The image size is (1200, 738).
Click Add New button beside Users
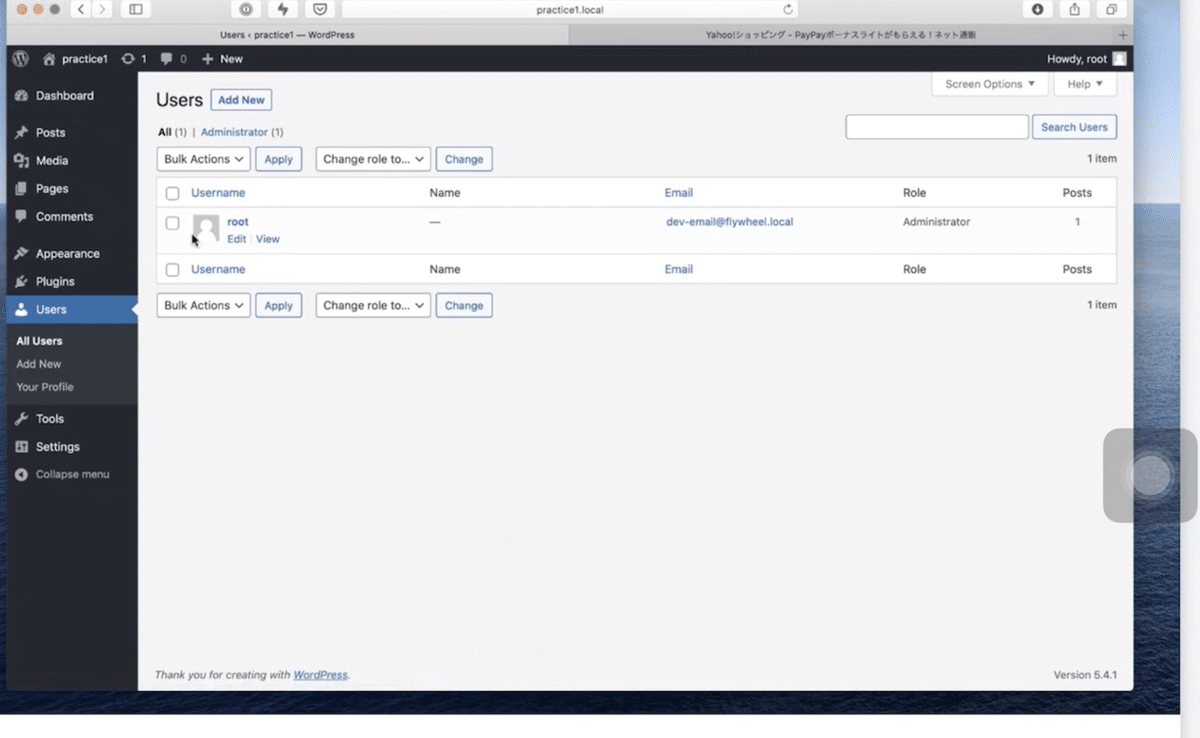241,100
